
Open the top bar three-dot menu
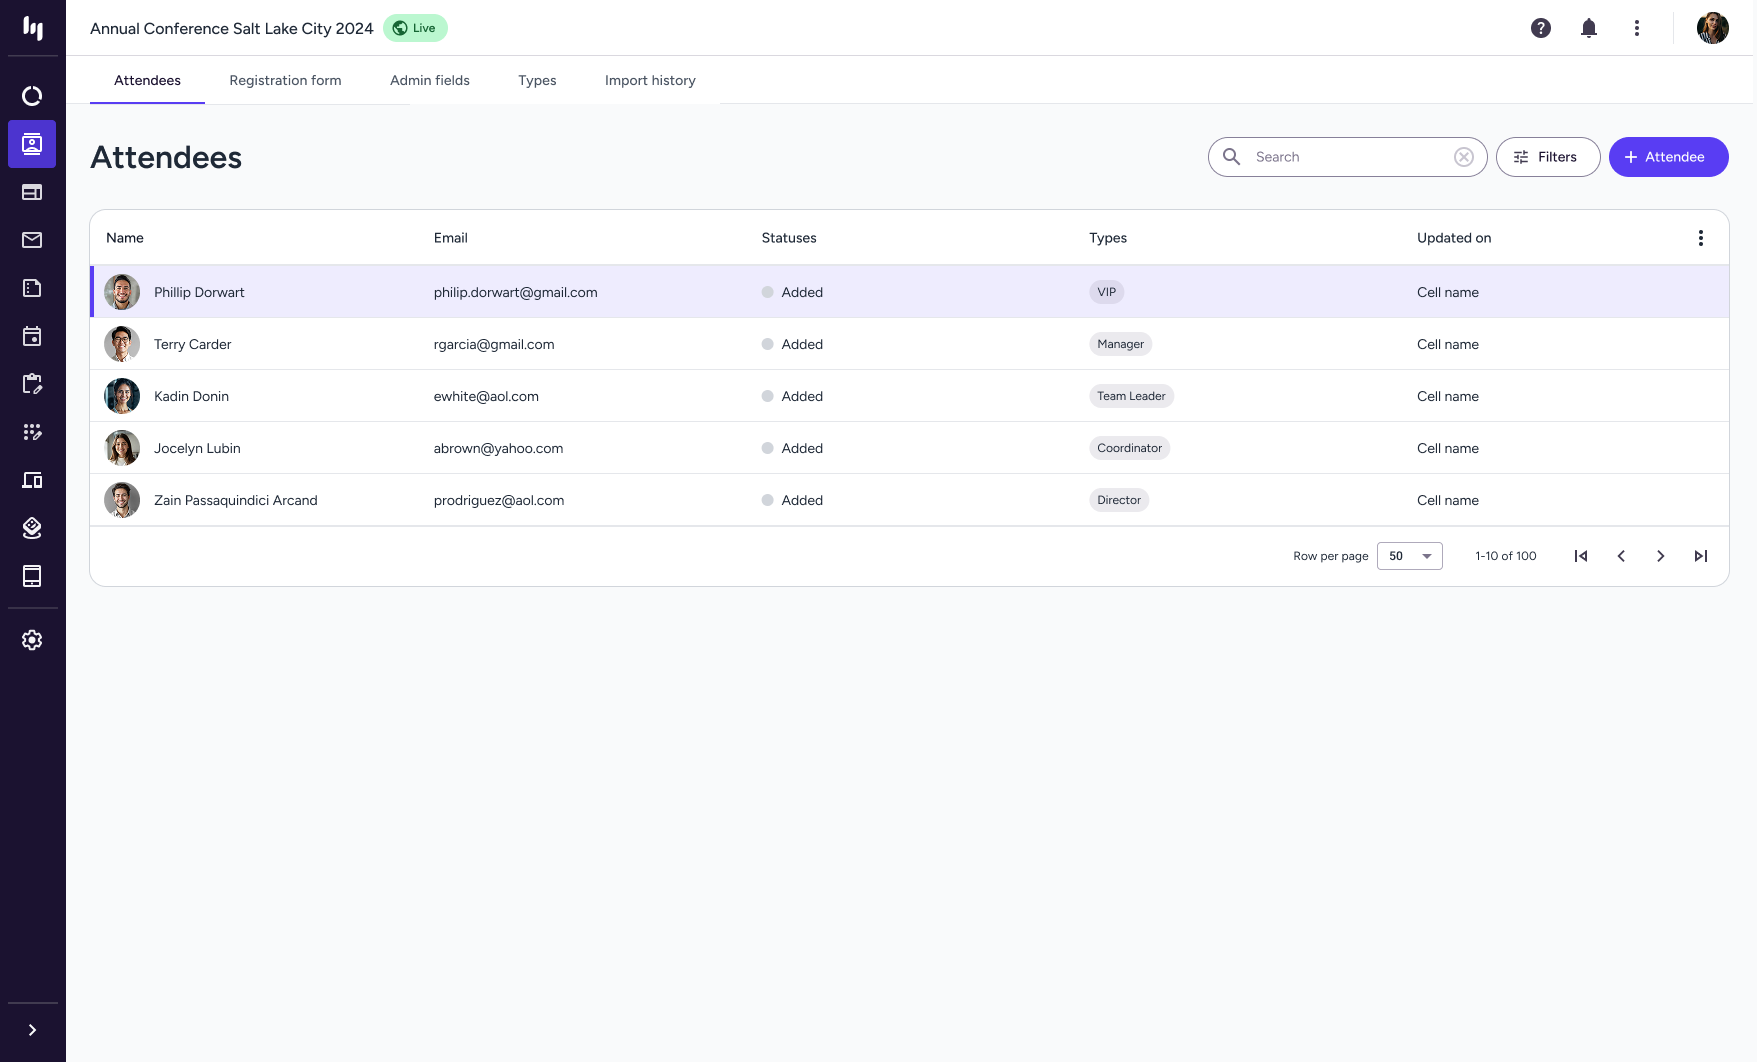(x=1637, y=28)
